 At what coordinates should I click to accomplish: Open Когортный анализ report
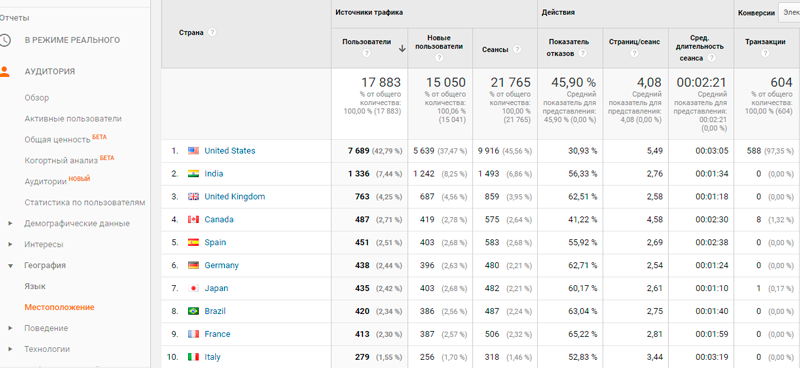pos(61,160)
